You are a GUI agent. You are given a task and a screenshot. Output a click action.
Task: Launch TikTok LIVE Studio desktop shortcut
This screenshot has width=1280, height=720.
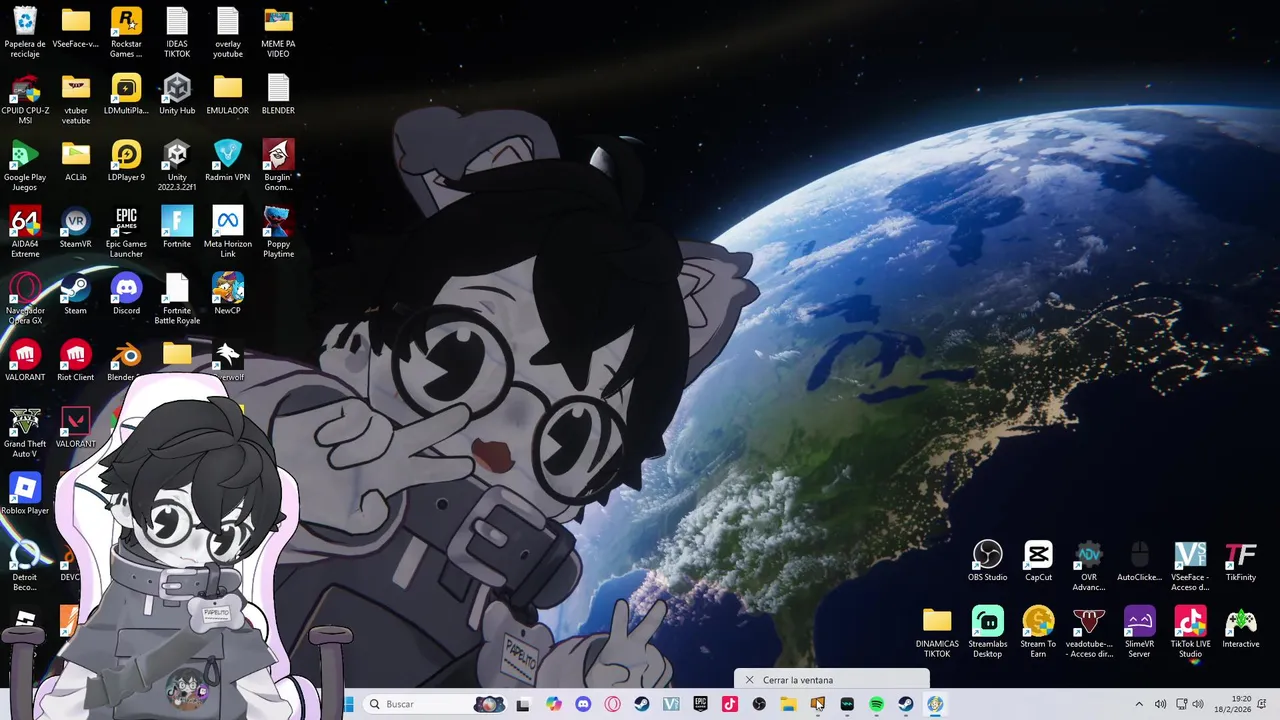pyautogui.click(x=1190, y=632)
